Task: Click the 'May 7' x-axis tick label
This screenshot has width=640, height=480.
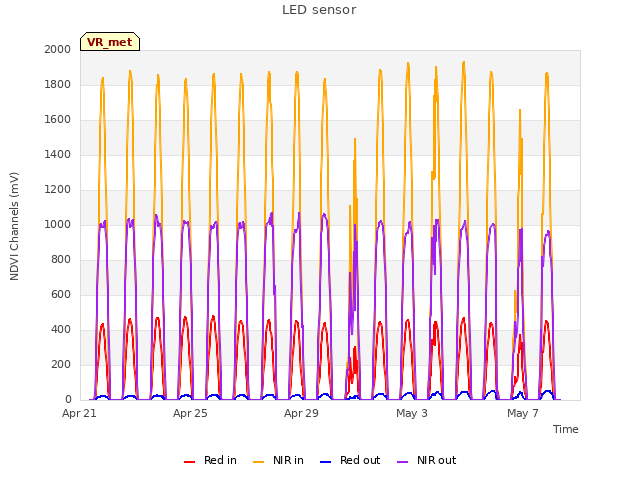Action: [x=523, y=413]
